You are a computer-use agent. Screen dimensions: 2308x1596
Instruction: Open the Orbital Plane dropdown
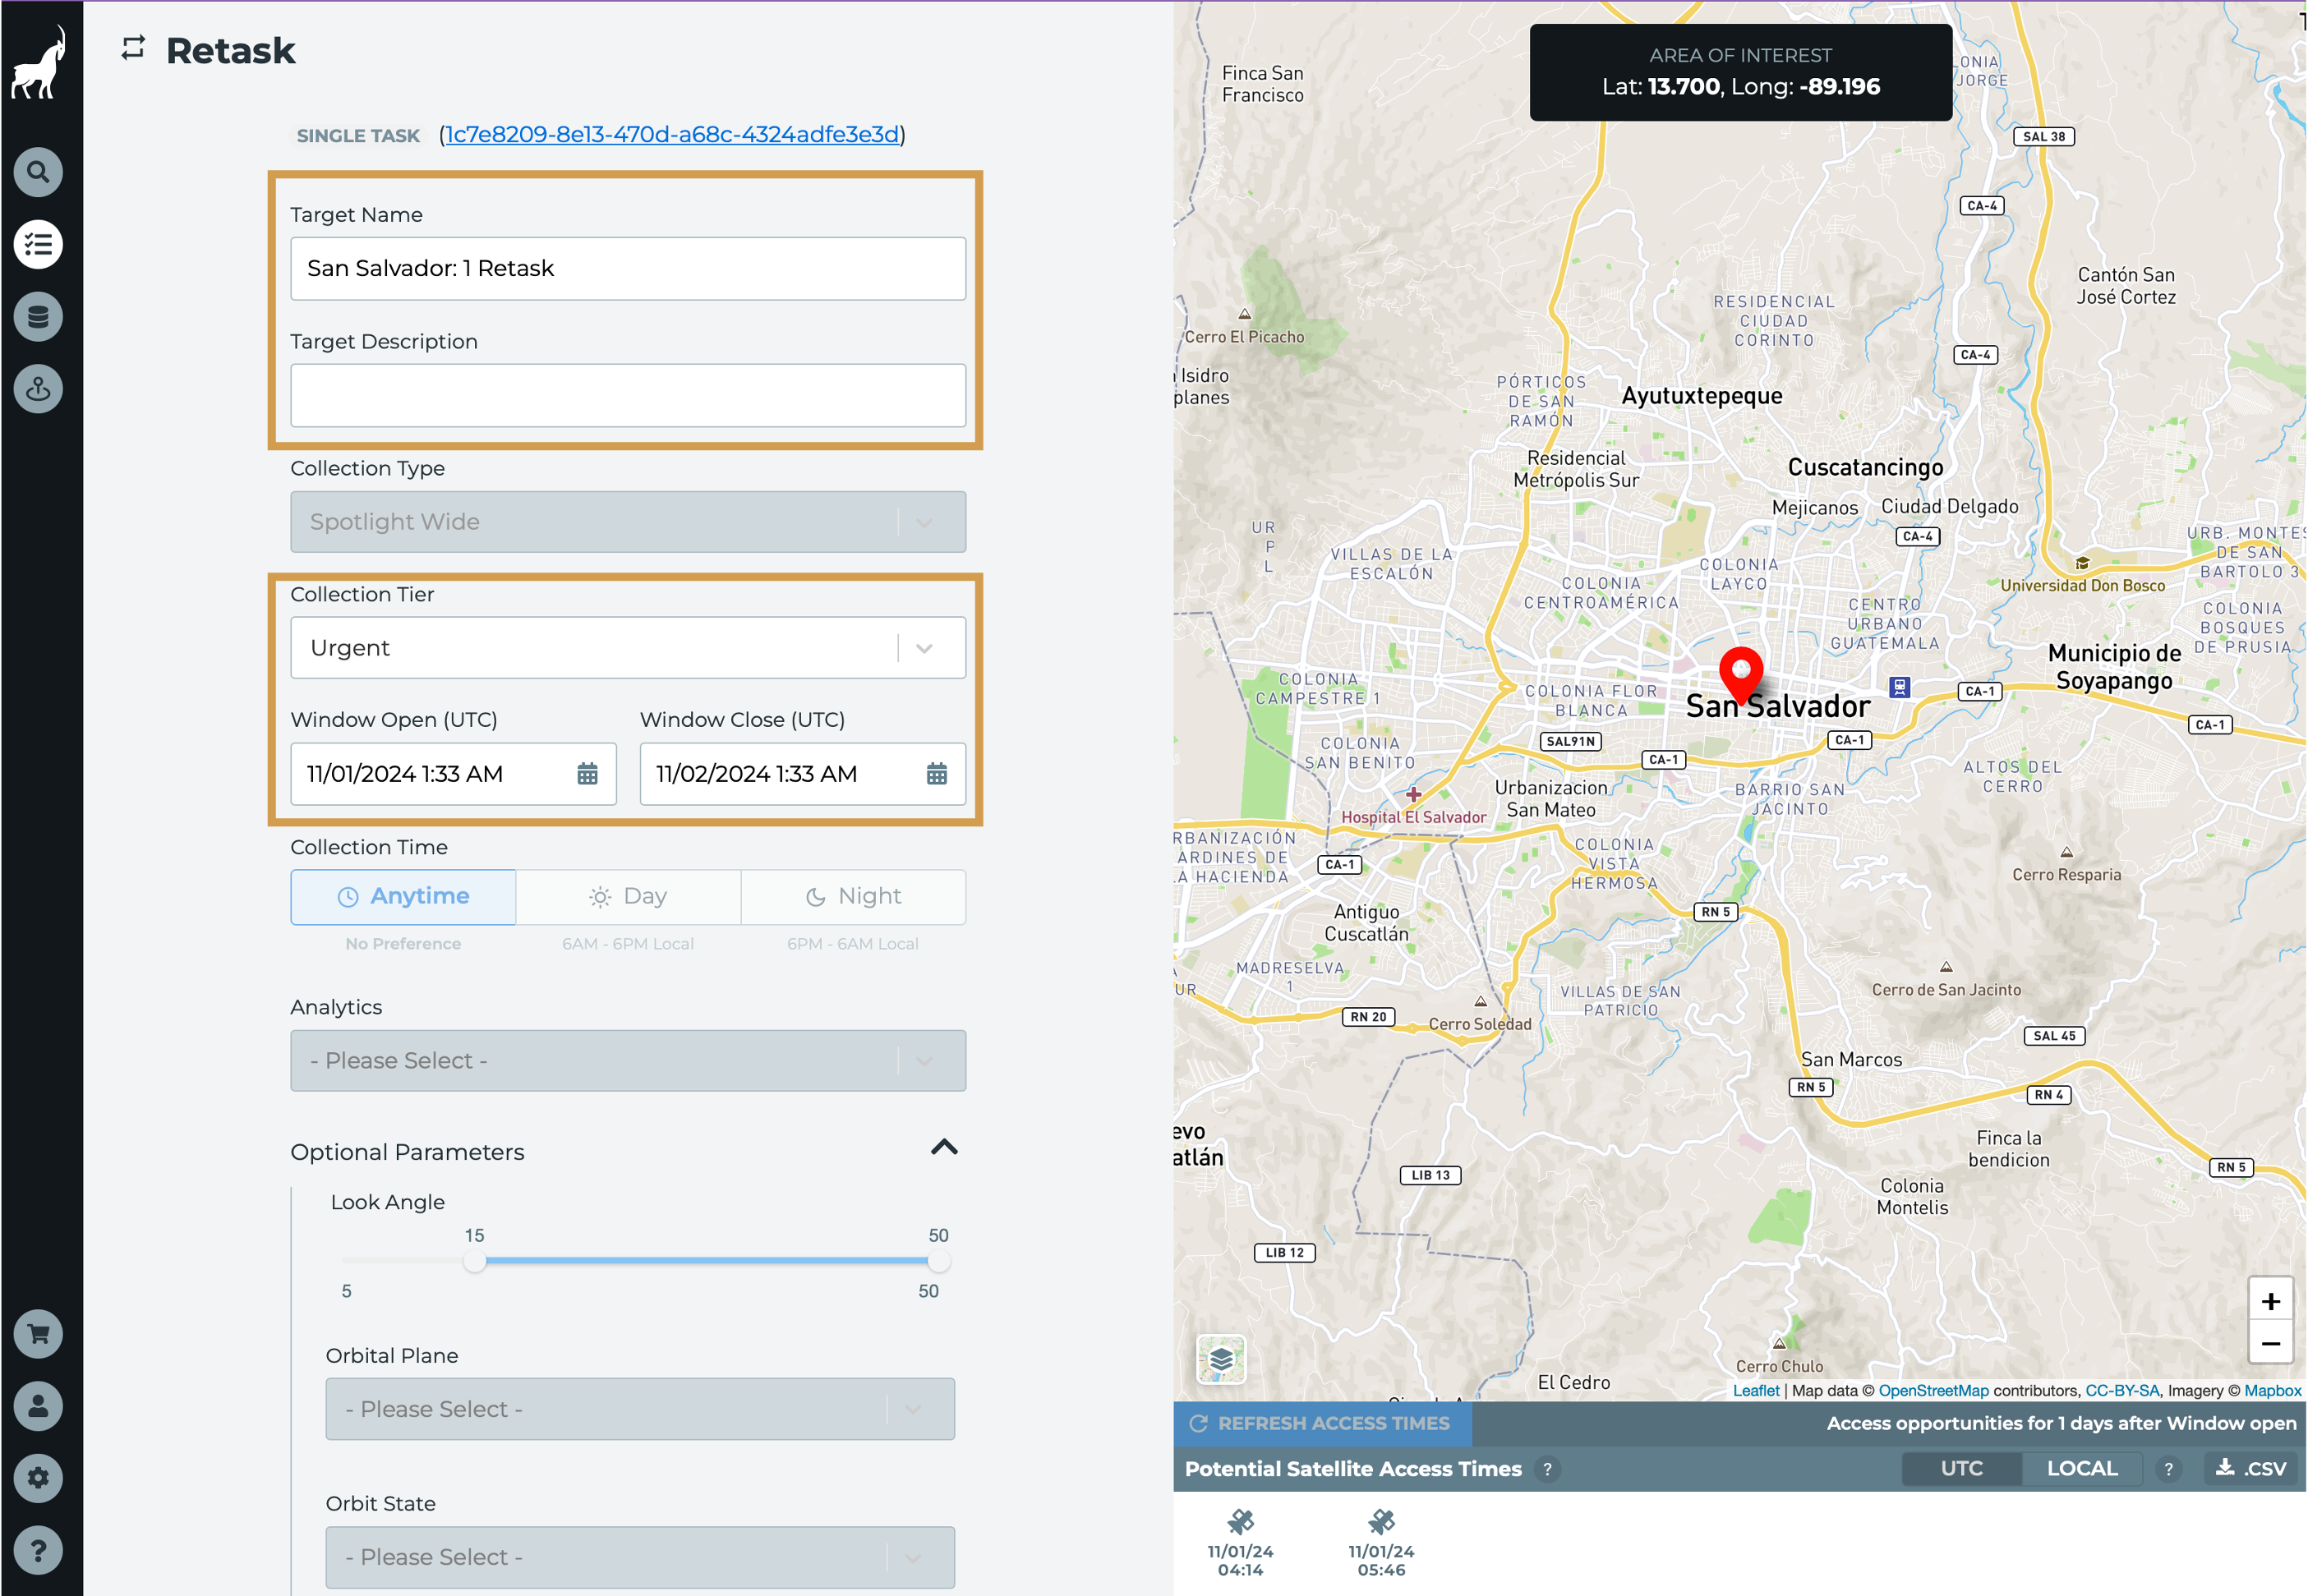640,1409
